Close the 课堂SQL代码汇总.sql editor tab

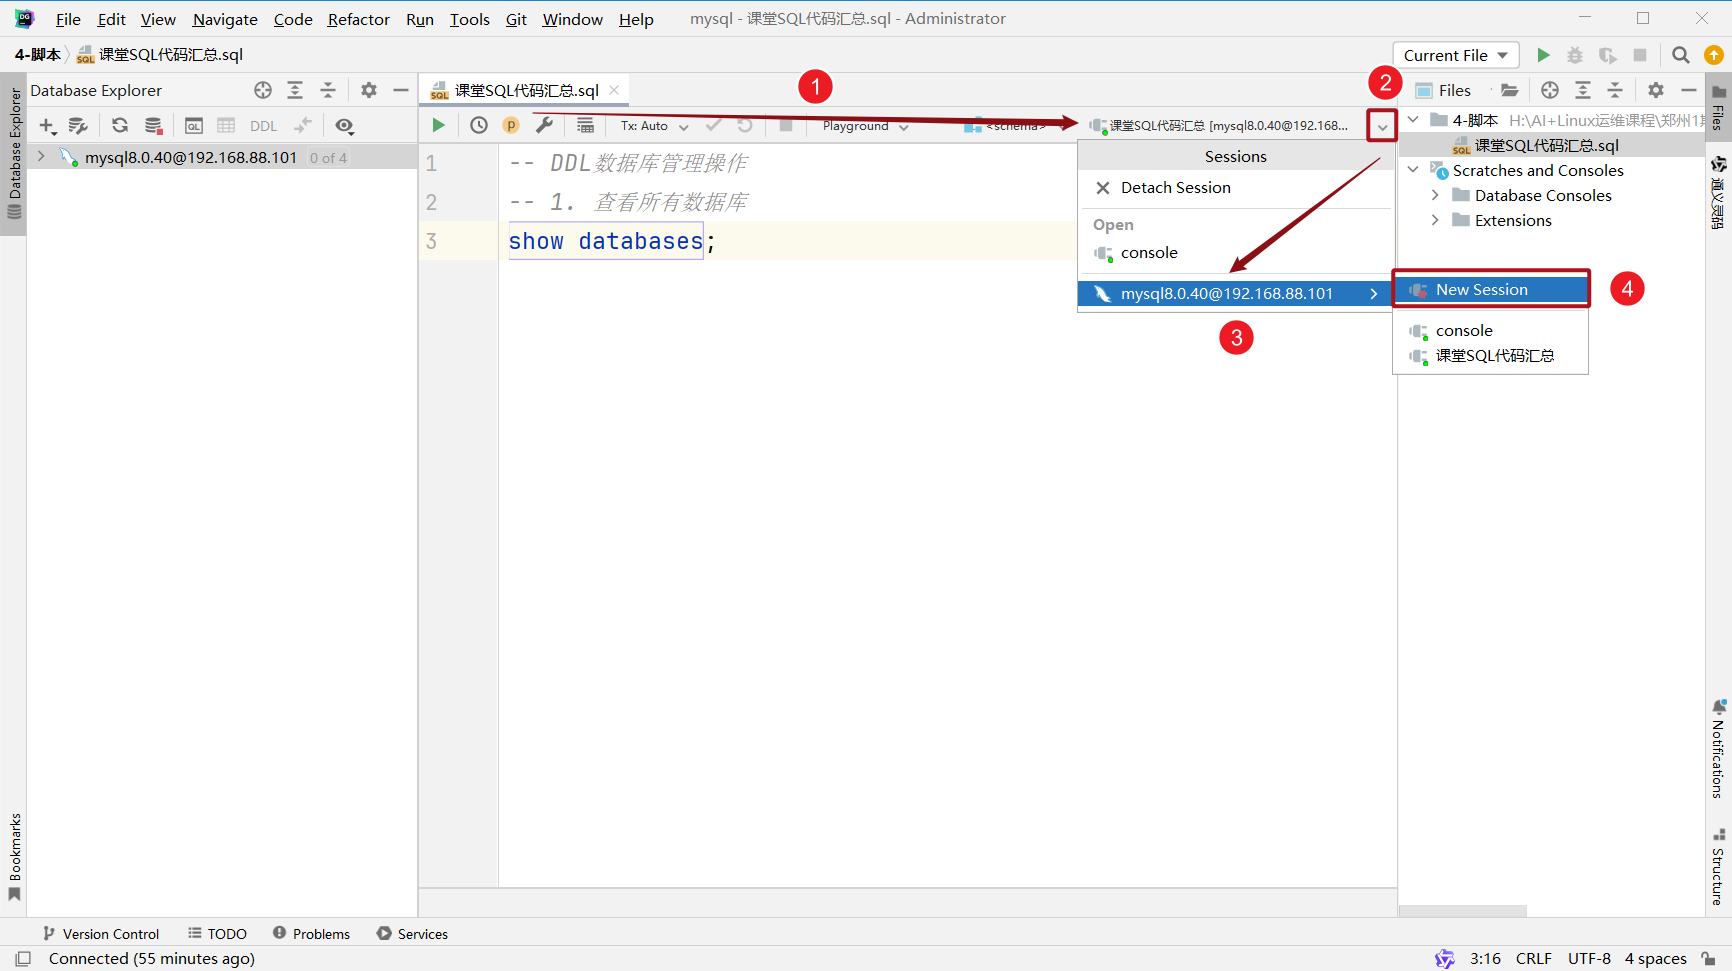coord(614,90)
